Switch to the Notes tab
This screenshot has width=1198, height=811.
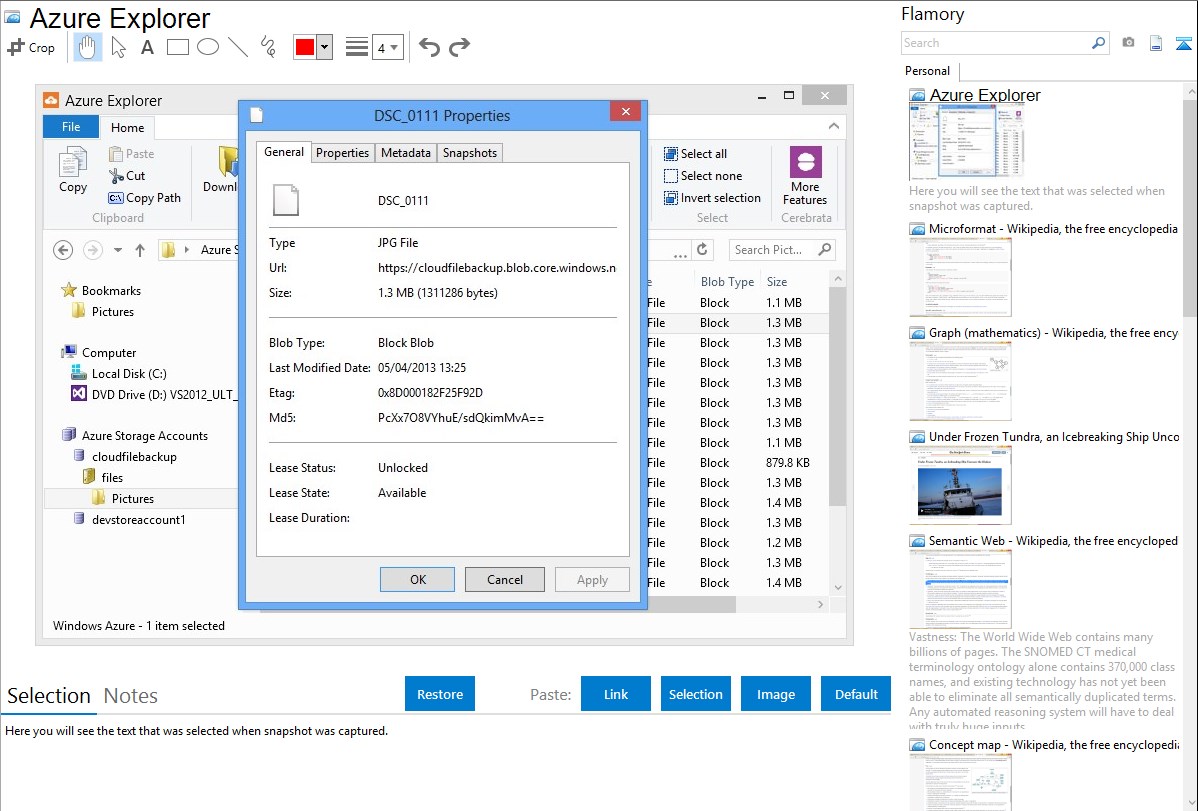(131, 696)
